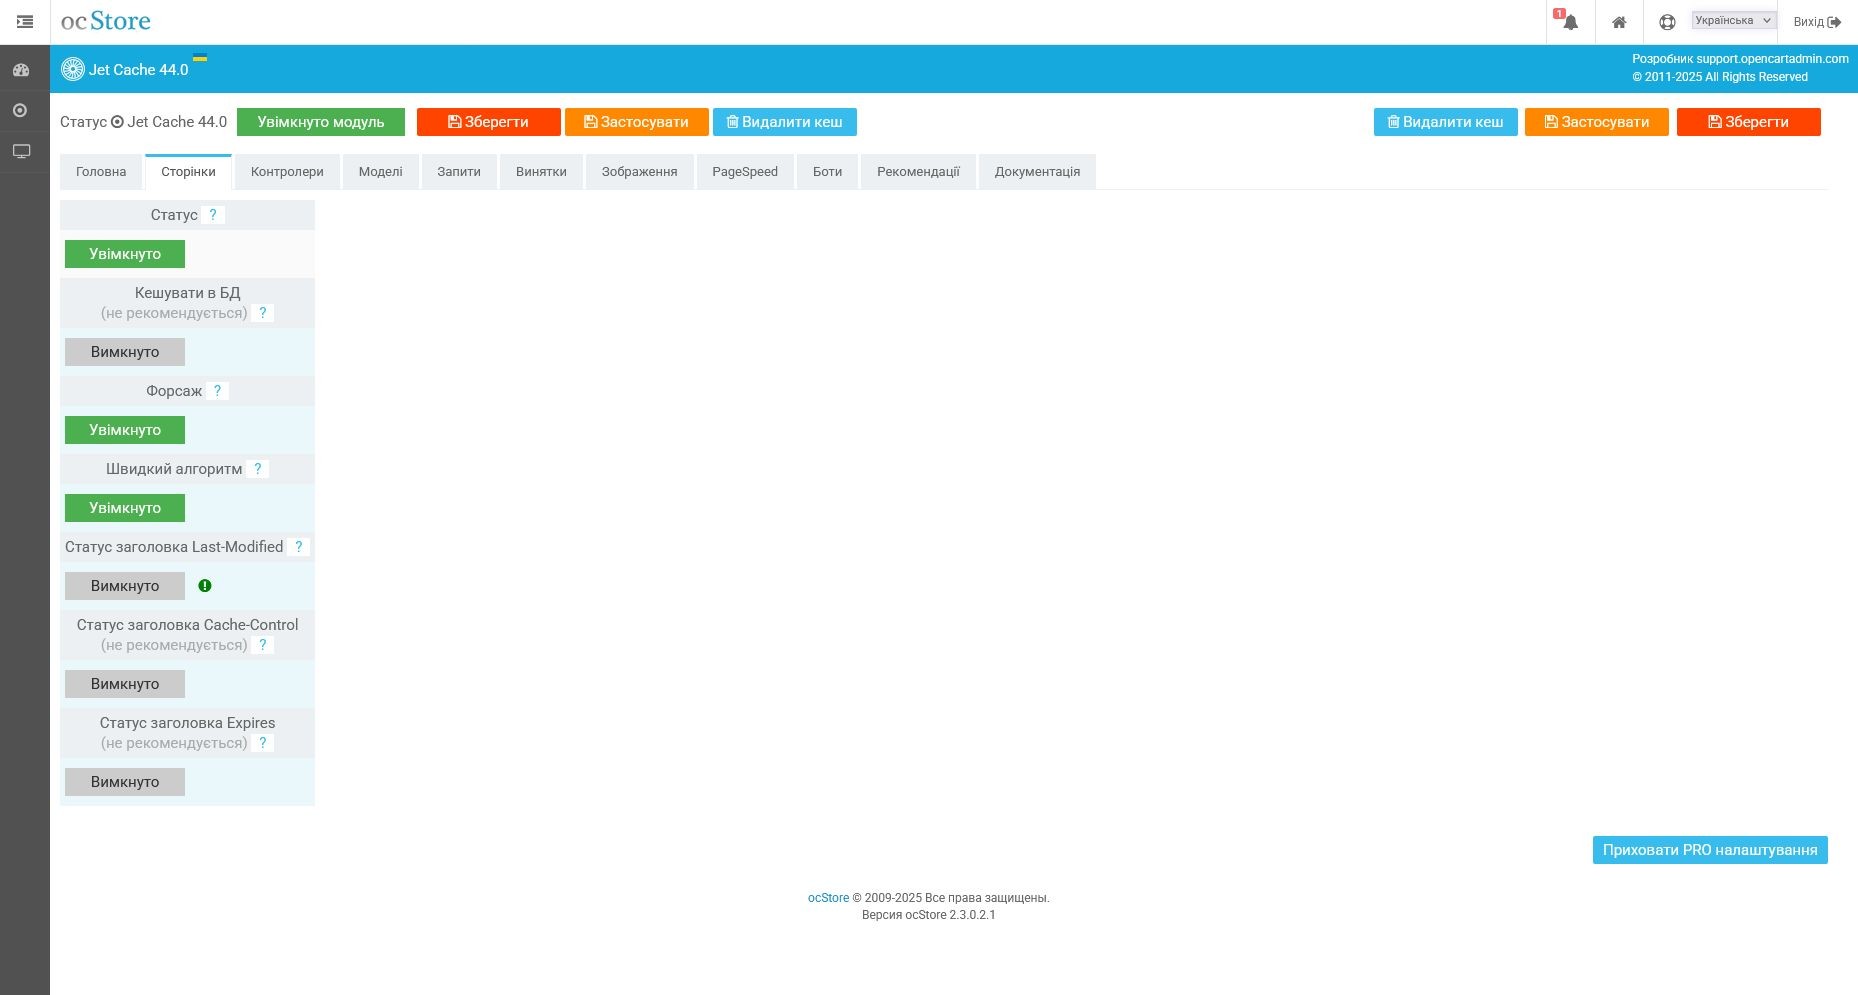1858x995 pixels.
Task: Click the monitor icon in left sidebar
Action: pyautogui.click(x=21, y=150)
